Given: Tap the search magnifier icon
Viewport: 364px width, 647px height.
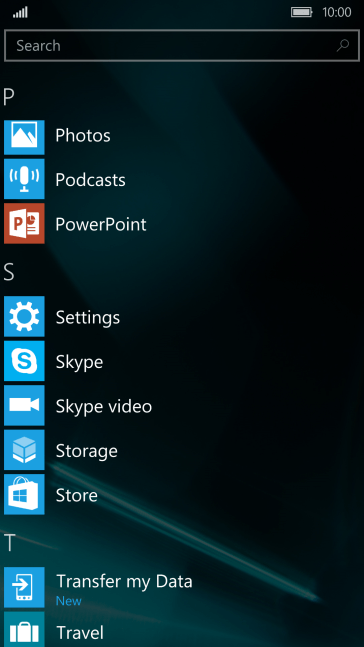Looking at the screenshot, I should pyautogui.click(x=343, y=45).
